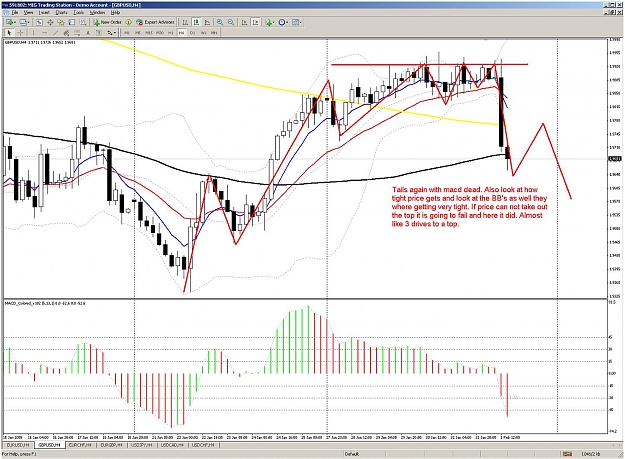Expand the Periods dropdown arrow
This screenshot has height=459, width=625.
pyautogui.click(x=287, y=23)
